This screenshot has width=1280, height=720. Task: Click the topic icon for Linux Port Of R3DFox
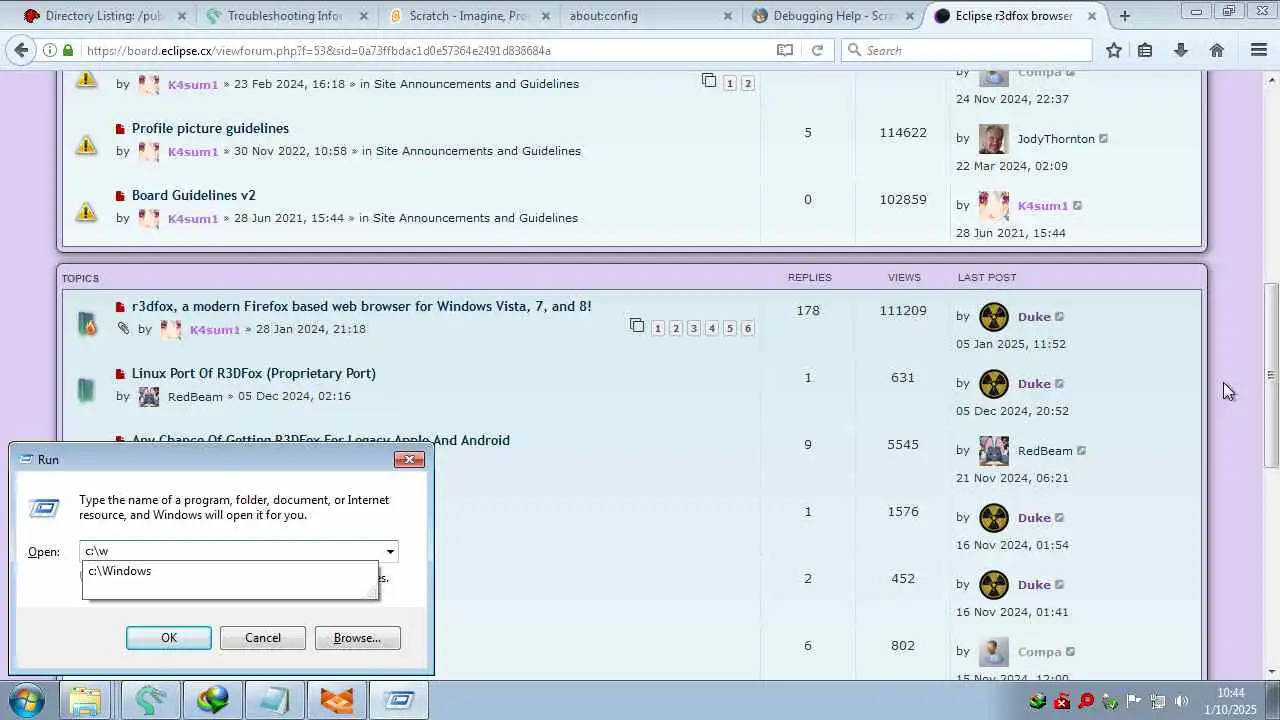(x=86, y=389)
